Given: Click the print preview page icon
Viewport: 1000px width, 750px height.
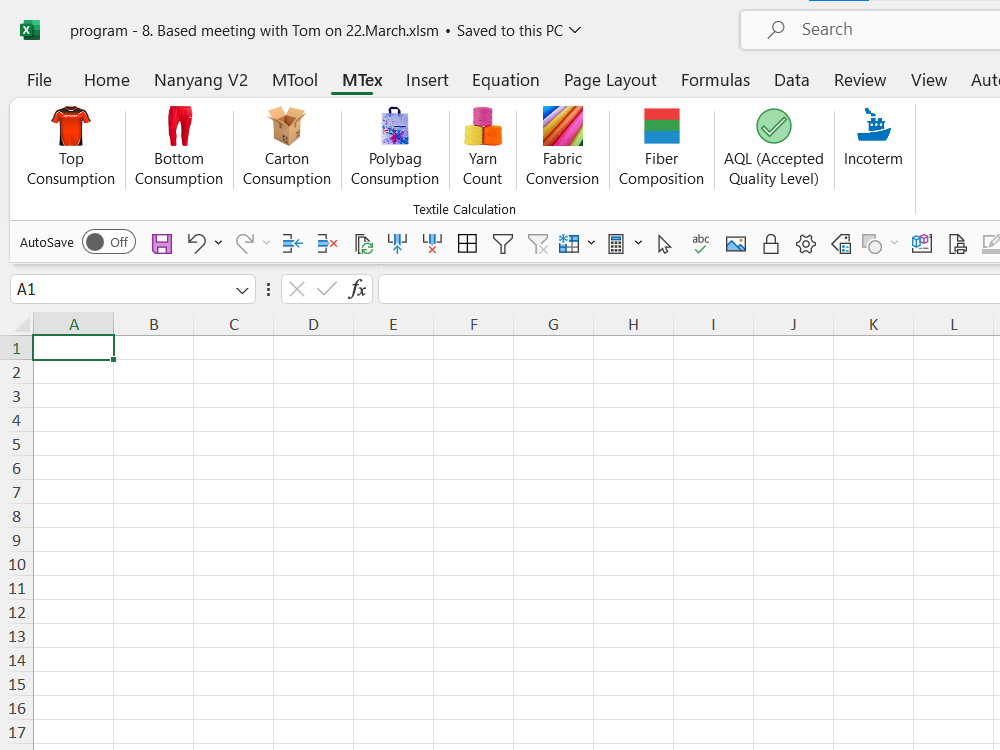Looking at the screenshot, I should [957, 243].
